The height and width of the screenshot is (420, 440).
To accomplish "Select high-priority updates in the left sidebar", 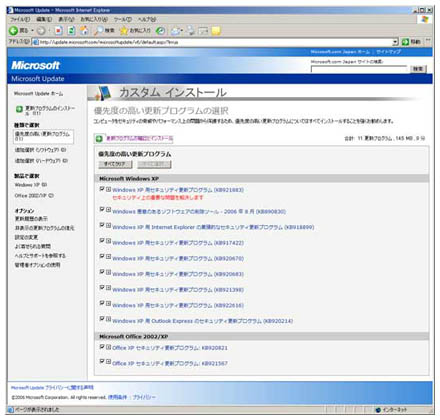I will click(43, 136).
